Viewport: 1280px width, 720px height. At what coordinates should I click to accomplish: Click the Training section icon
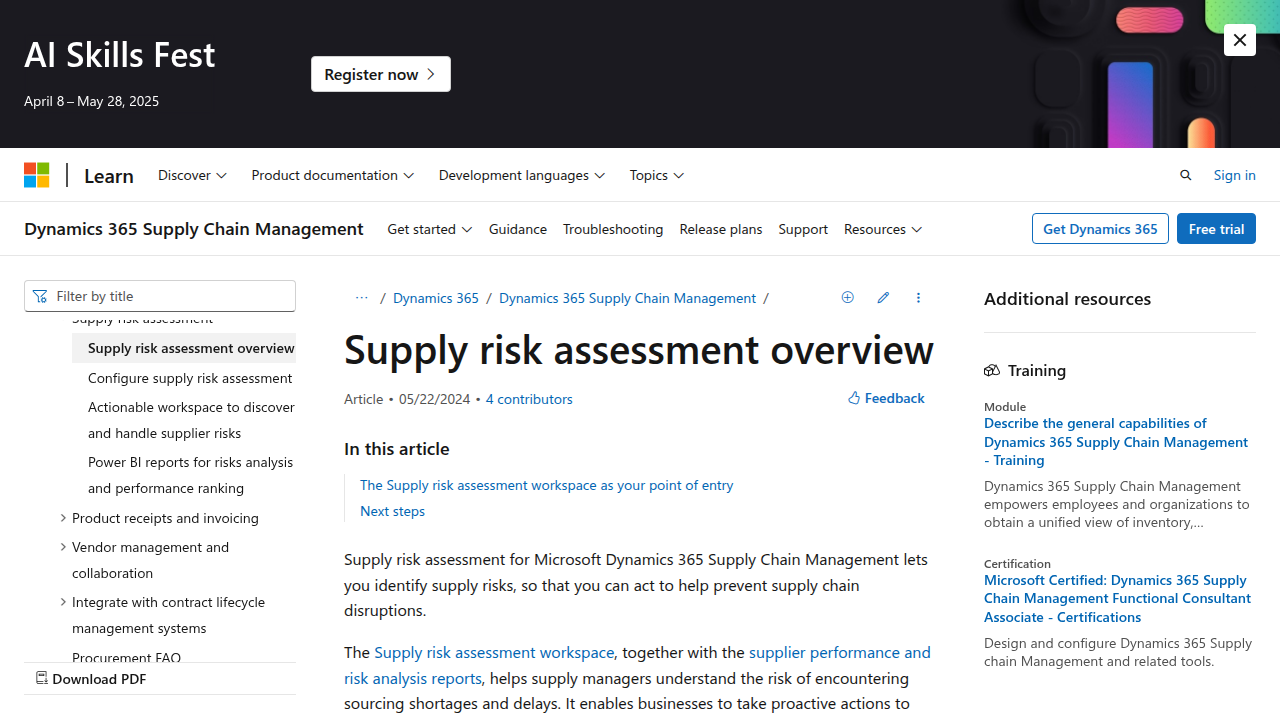(992, 370)
